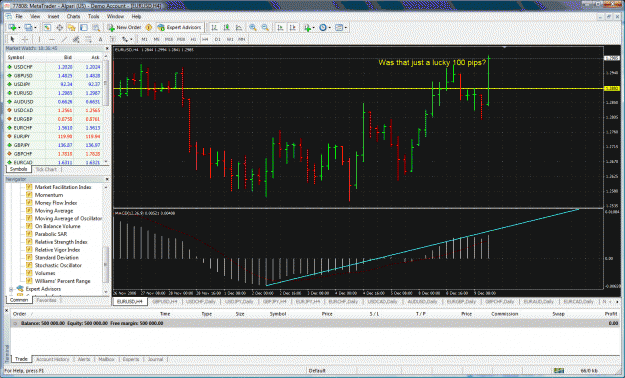Open the Strategy Tester magnifier icon

point(96,28)
